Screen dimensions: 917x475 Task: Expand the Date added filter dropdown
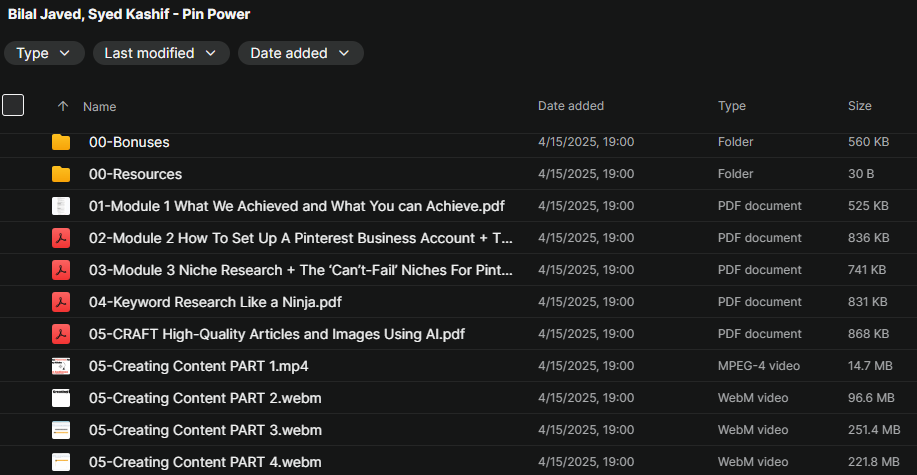point(300,53)
